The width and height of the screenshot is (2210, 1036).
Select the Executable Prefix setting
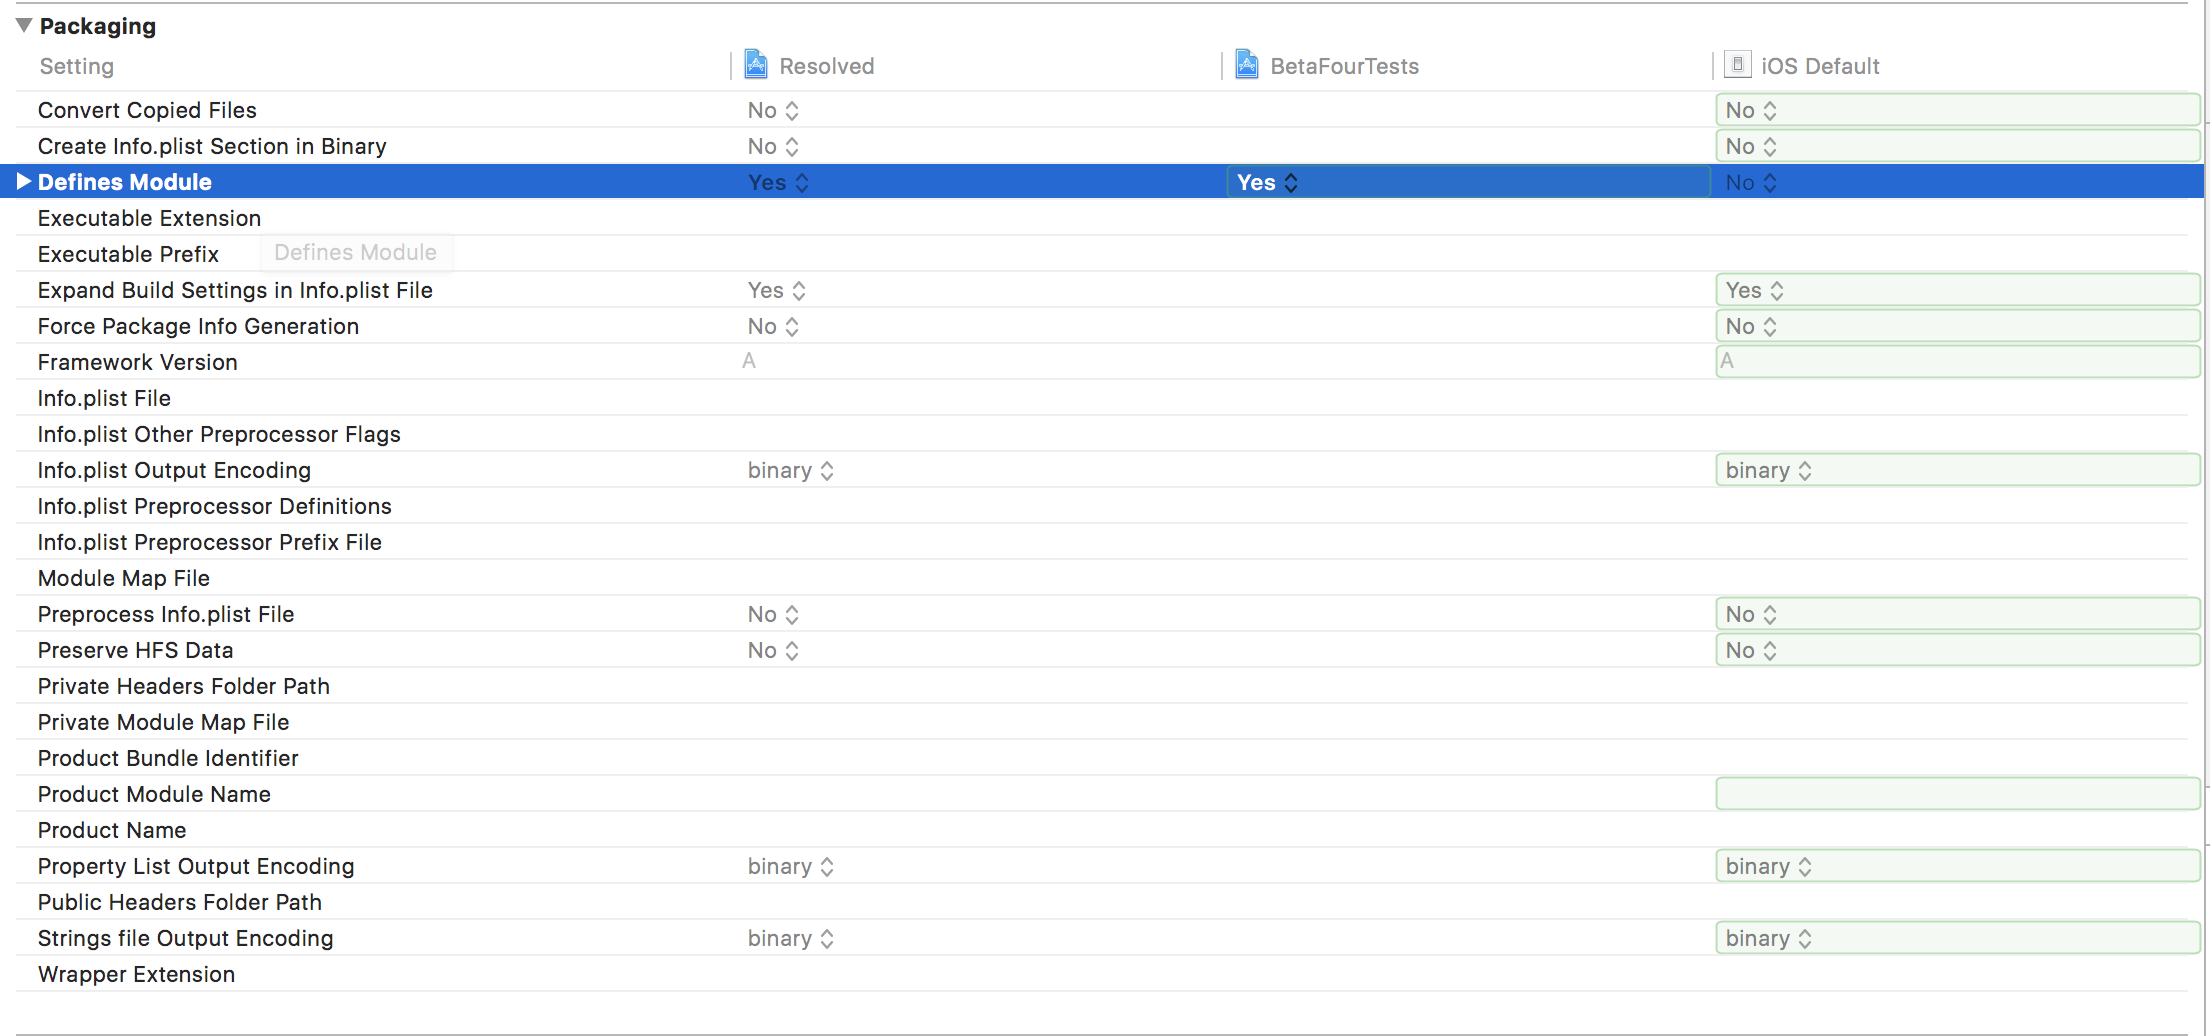(128, 254)
